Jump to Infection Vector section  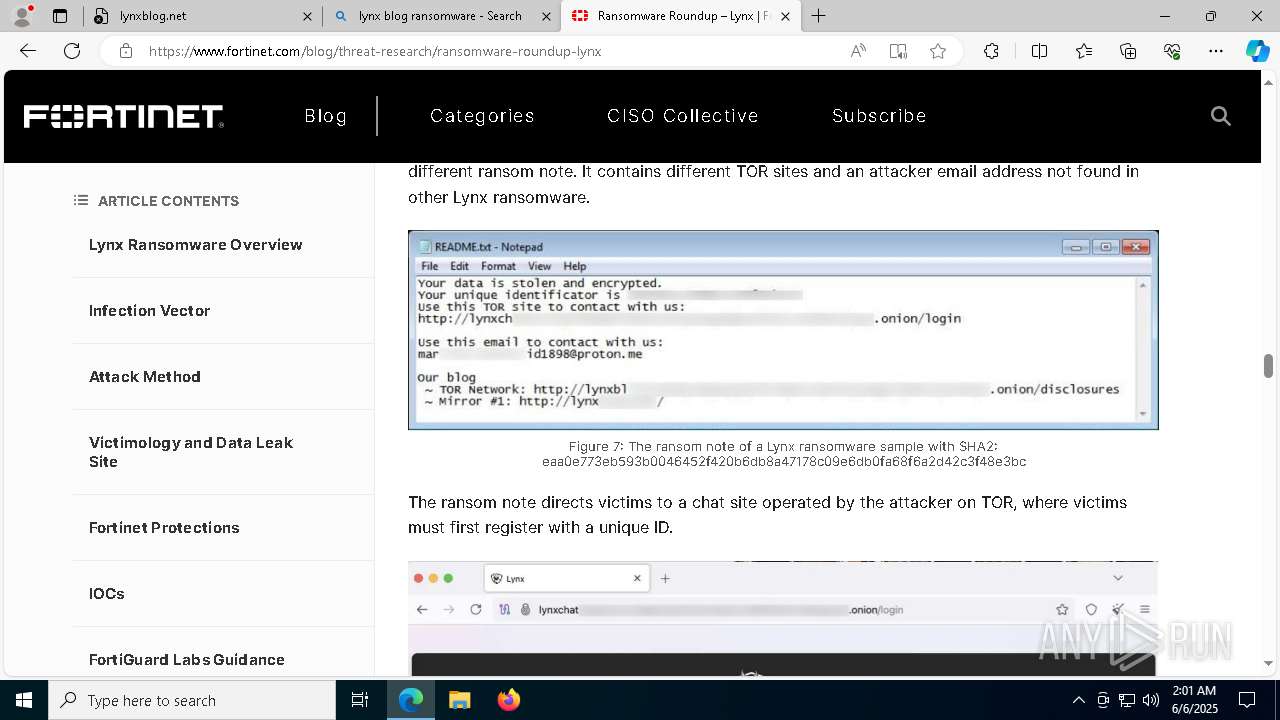[149, 311]
